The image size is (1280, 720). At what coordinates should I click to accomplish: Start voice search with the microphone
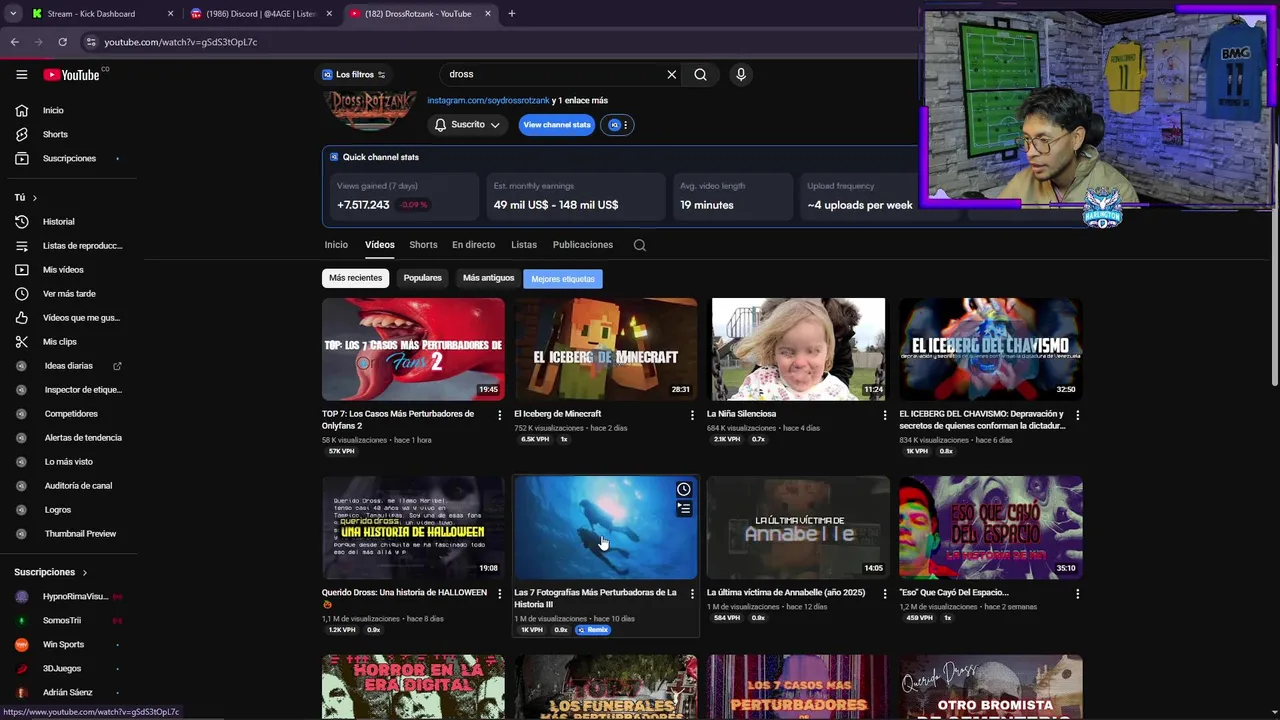(x=741, y=74)
